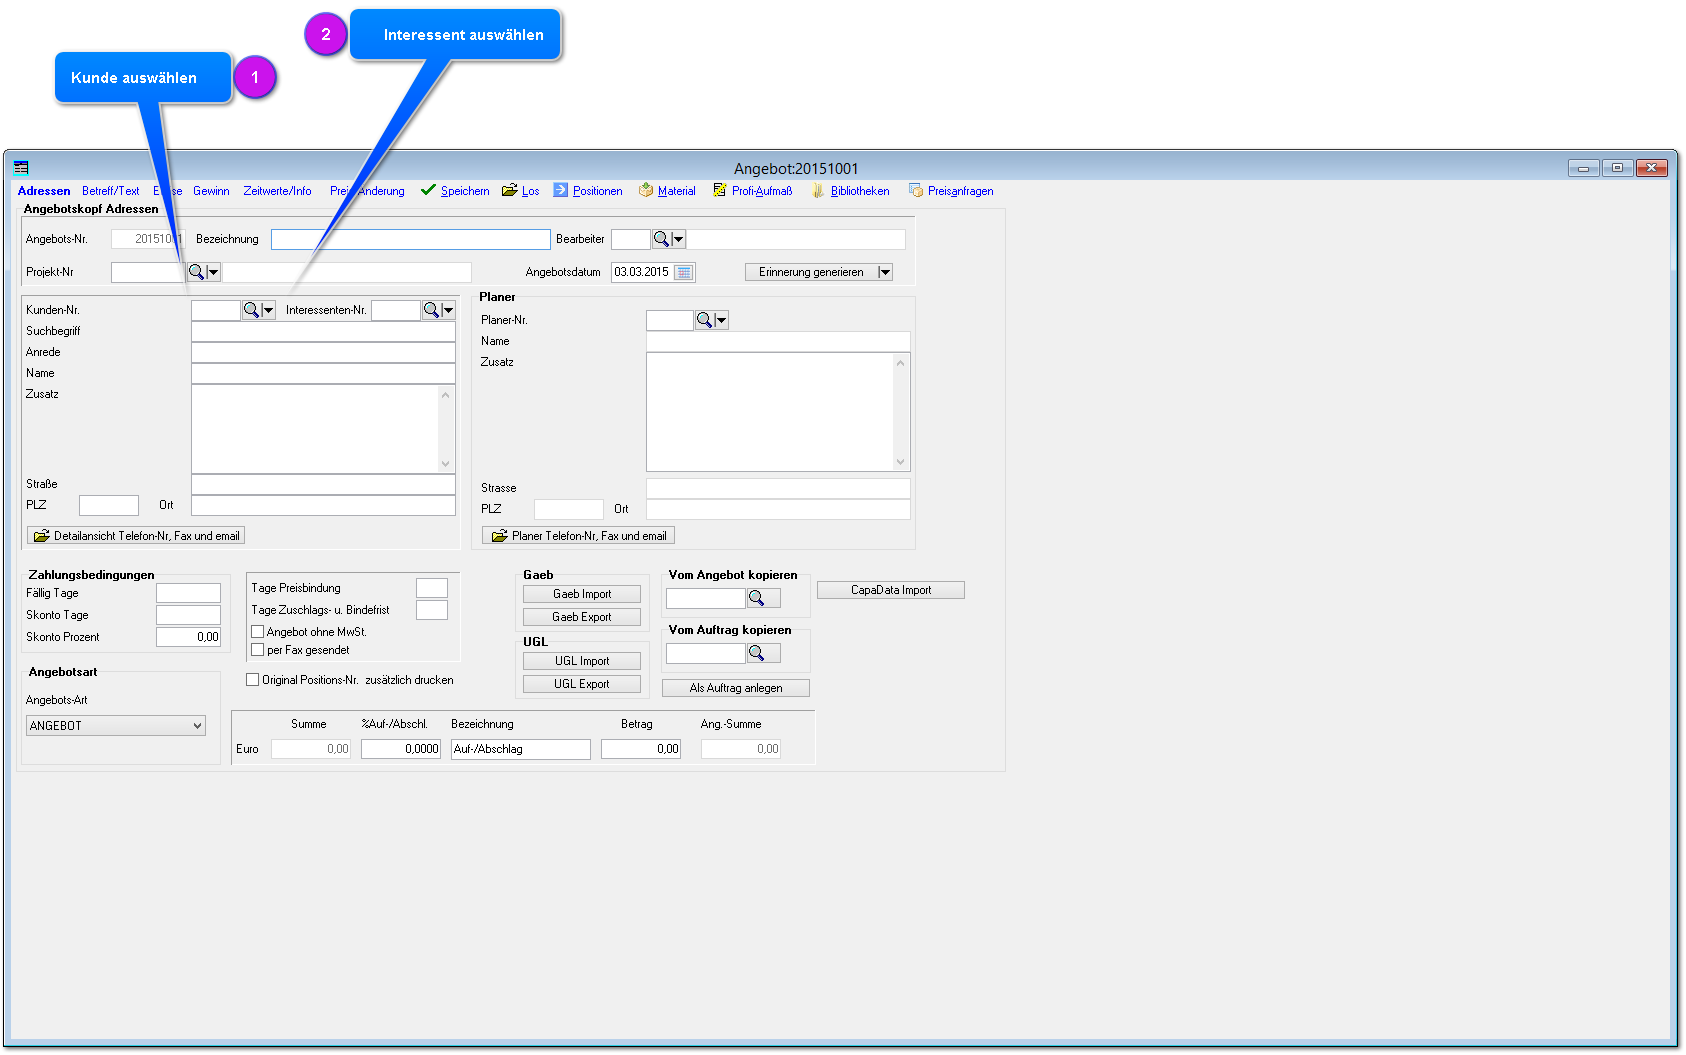Viewport: 1686px width, 1055px height.
Task: Open the Kunden-Nr dropdown arrow
Action: (x=268, y=310)
